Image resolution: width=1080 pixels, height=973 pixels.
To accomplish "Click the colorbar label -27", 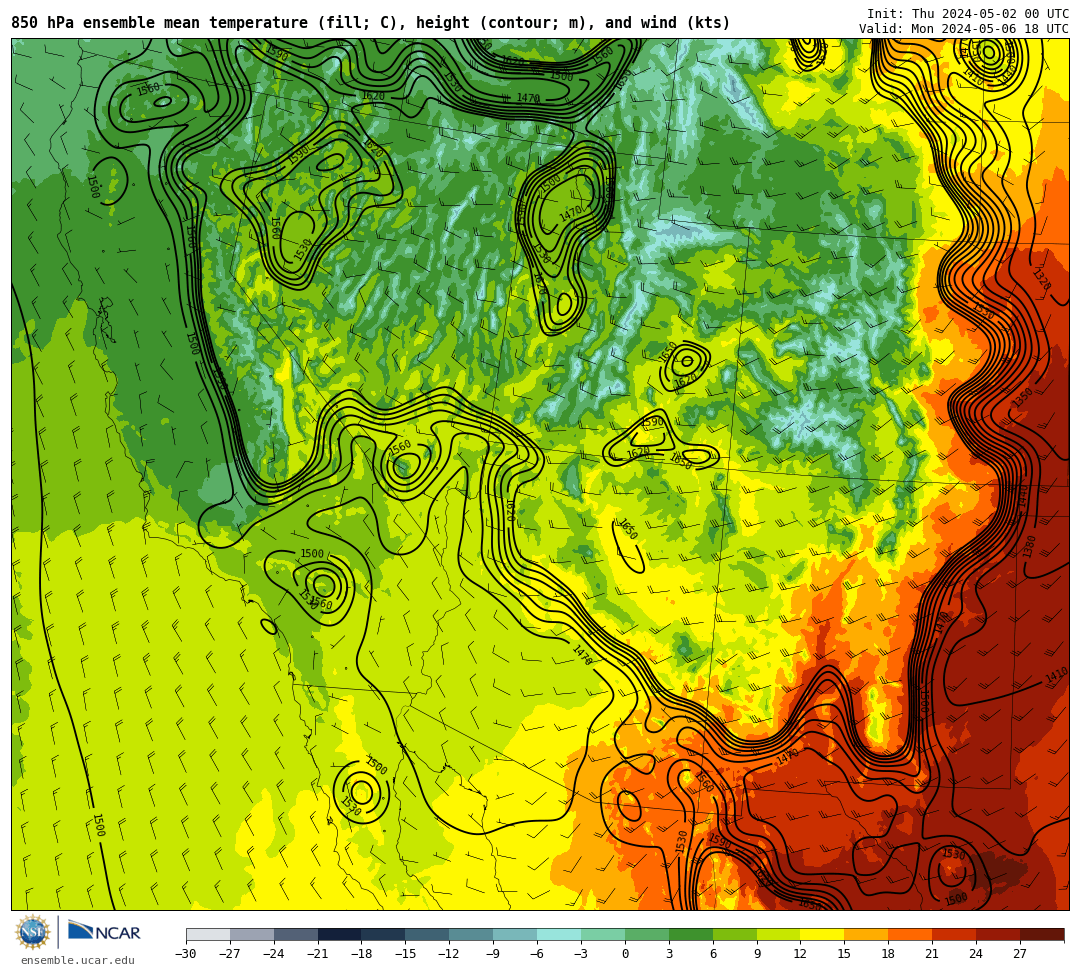I will (230, 954).
